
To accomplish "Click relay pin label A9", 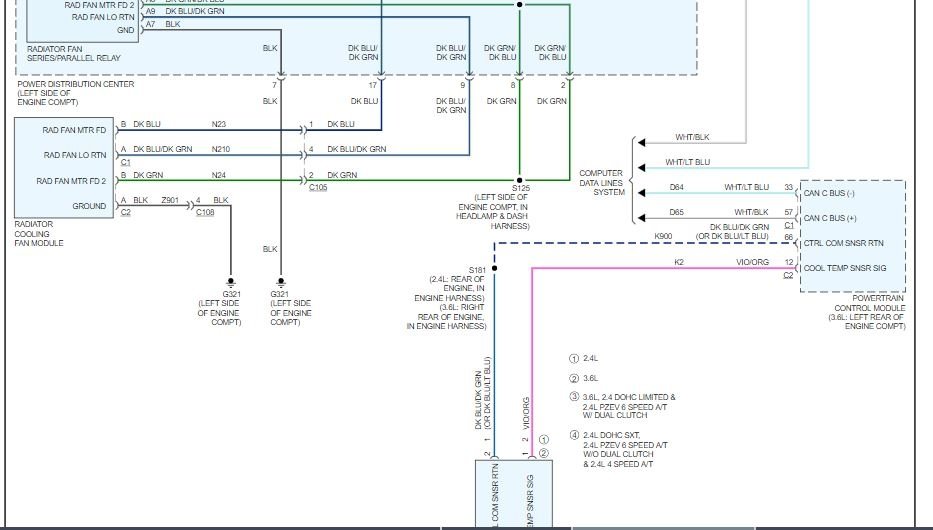I will click(151, 11).
